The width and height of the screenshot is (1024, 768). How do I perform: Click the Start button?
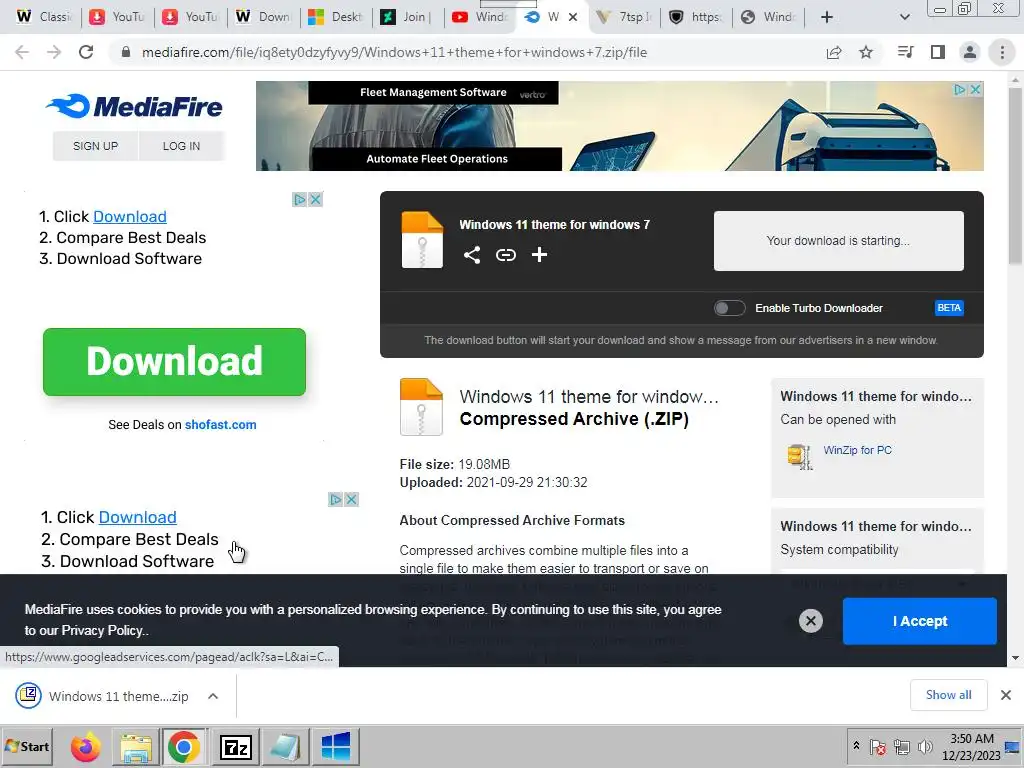(x=27, y=746)
